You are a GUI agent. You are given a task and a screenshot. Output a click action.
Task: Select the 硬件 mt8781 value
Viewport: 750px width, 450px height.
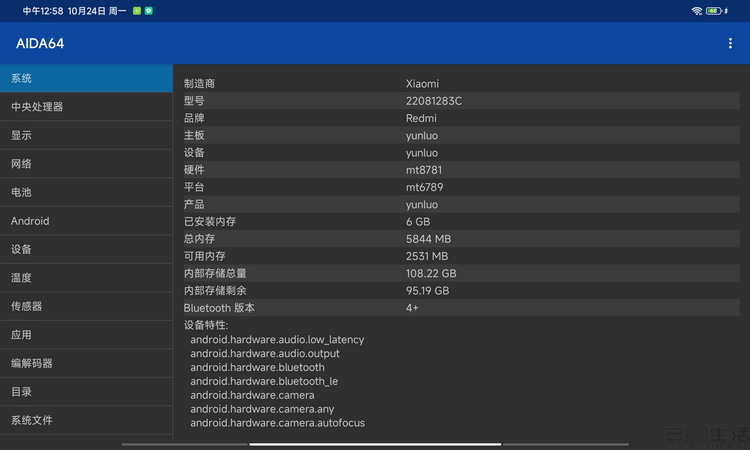(424, 170)
